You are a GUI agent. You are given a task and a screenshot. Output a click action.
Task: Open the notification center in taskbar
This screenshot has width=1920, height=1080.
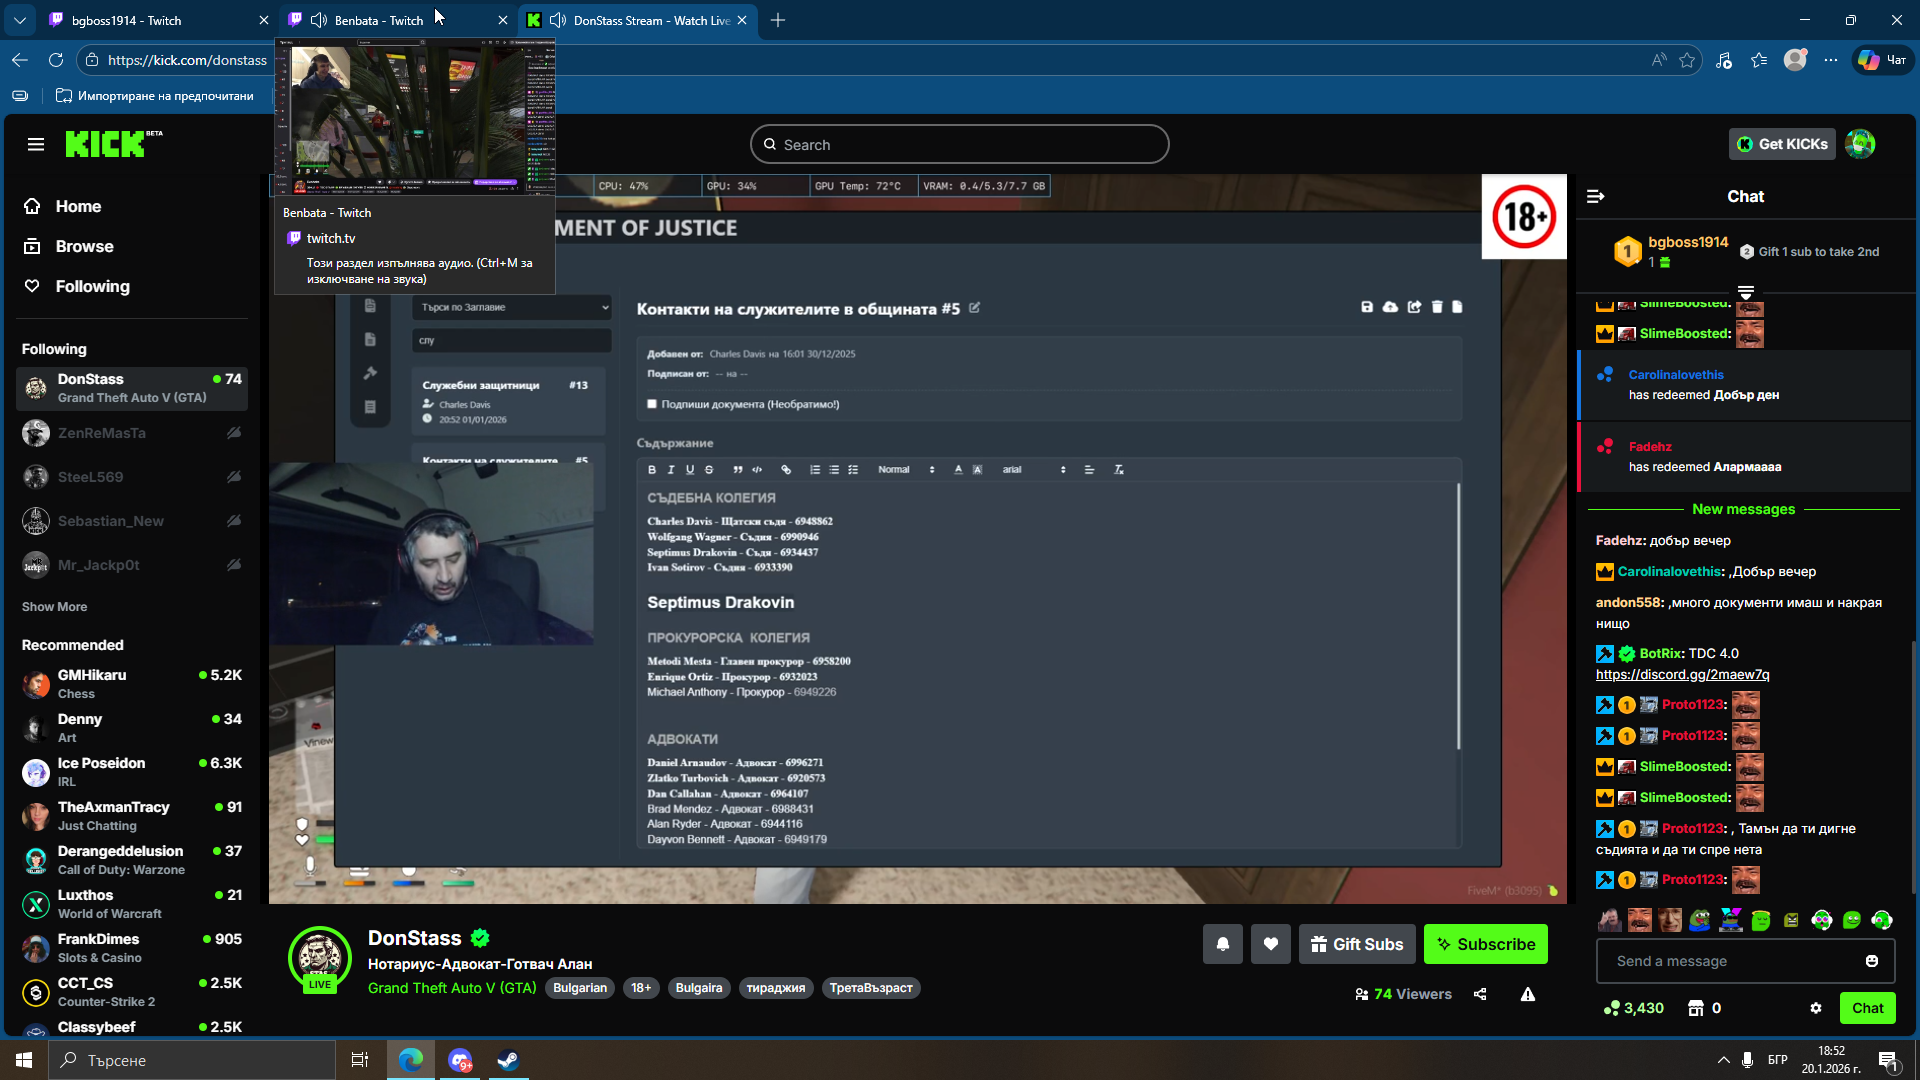(x=1888, y=1060)
